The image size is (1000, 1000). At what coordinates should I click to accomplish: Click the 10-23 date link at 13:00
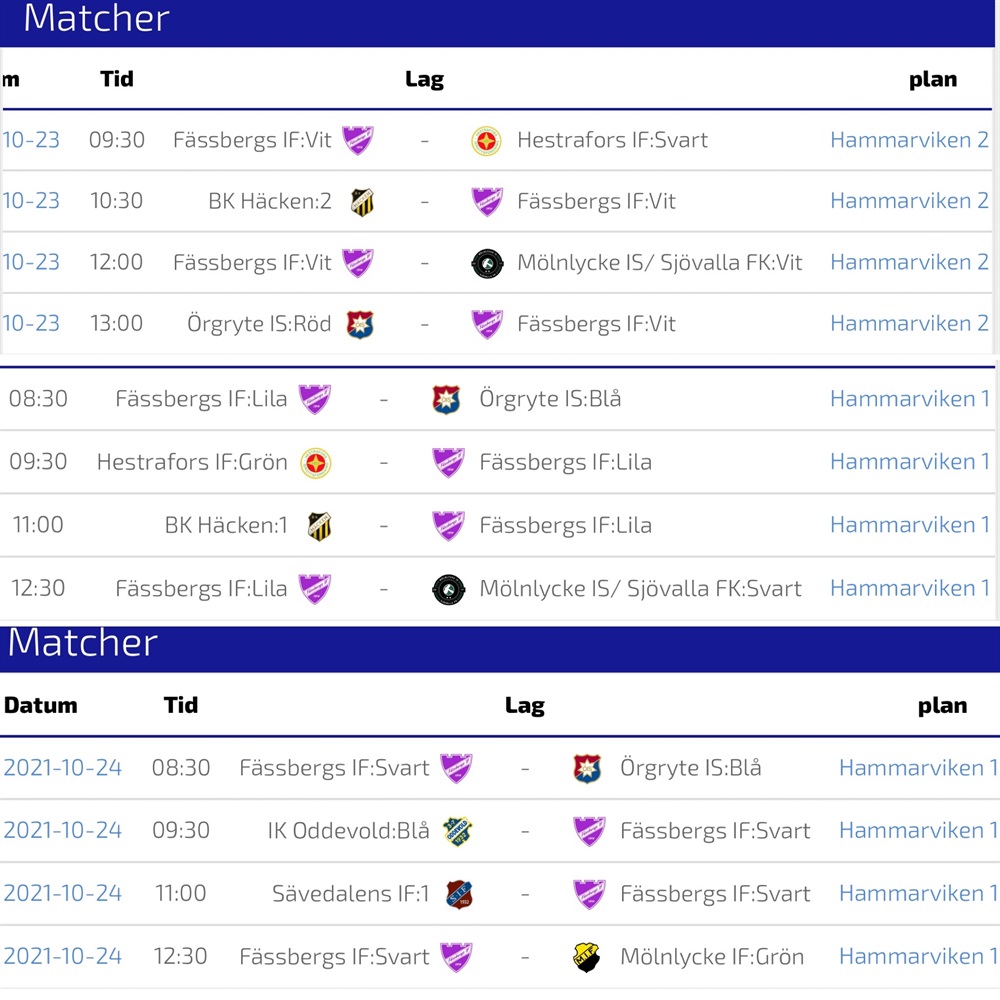coord(31,323)
